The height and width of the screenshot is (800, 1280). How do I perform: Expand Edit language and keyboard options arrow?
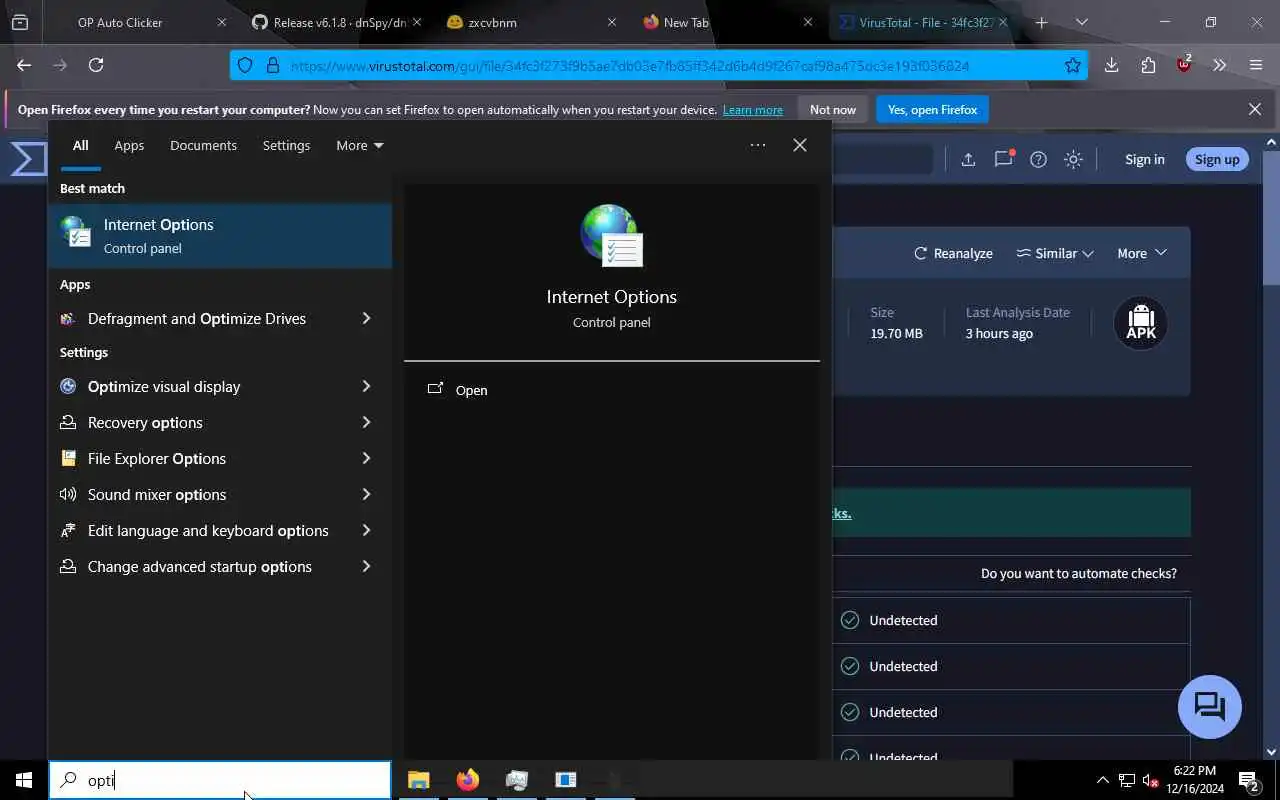(366, 530)
